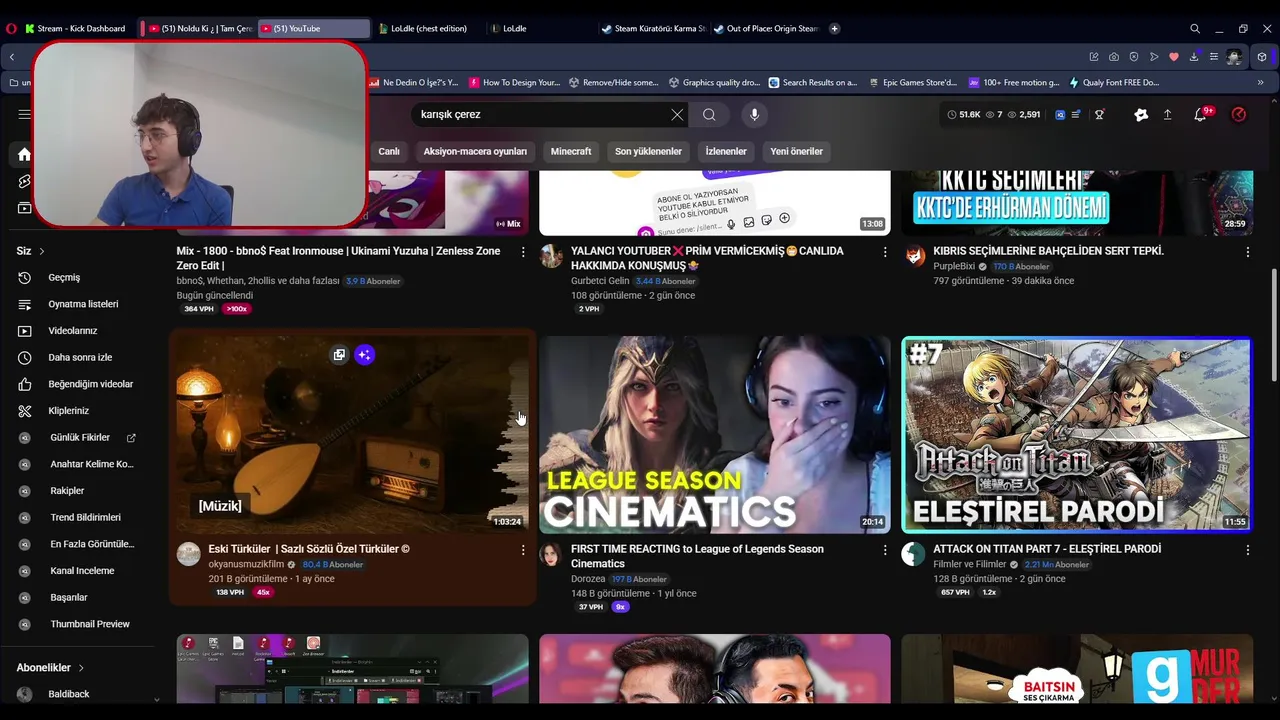This screenshot has height=720, width=1280.
Task: Click the heart bookmark icon
Action: point(1174,57)
